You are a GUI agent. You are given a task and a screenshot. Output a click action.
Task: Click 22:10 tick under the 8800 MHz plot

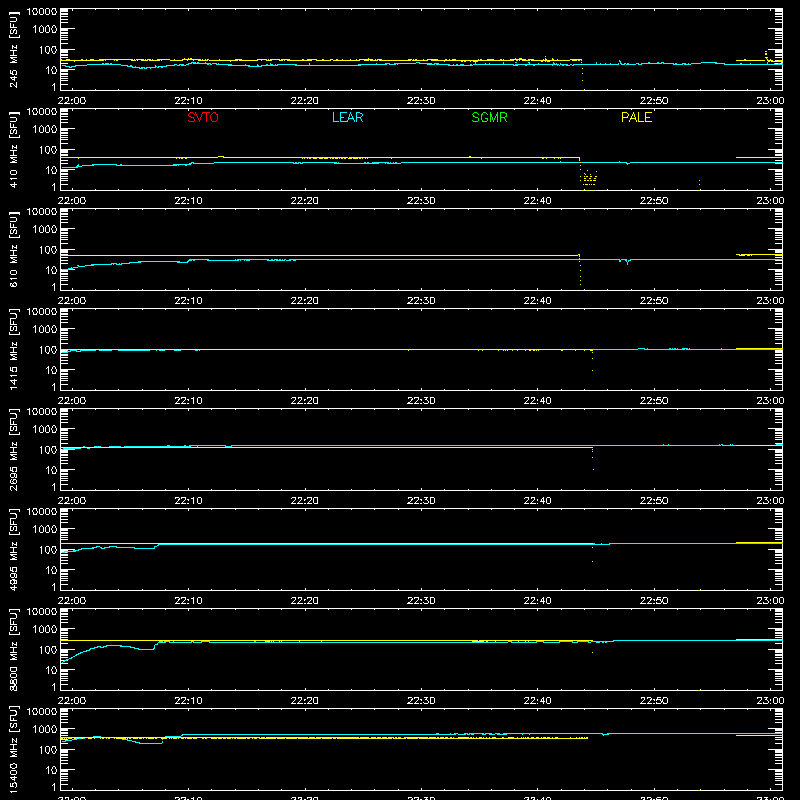188,701
